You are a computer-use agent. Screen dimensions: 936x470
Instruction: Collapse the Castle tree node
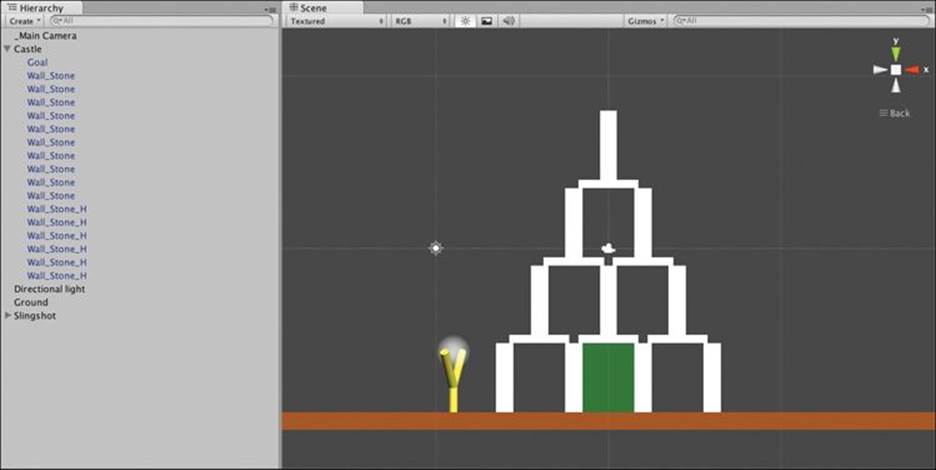tap(7, 49)
